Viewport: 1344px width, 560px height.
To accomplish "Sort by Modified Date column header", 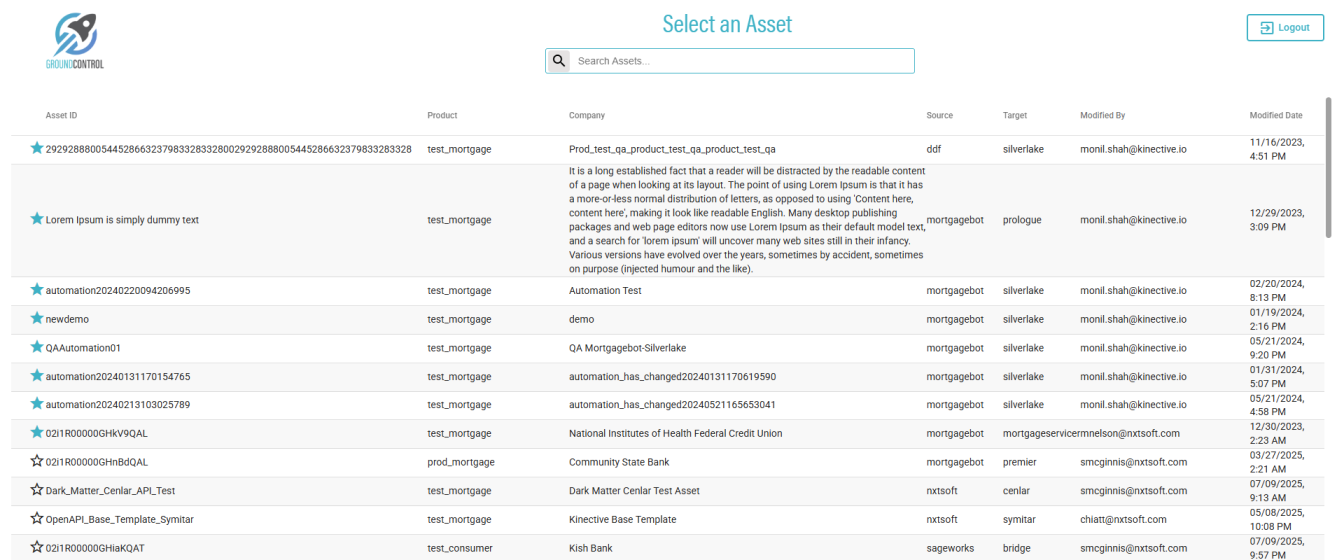I will pyautogui.click(x=1275, y=116).
